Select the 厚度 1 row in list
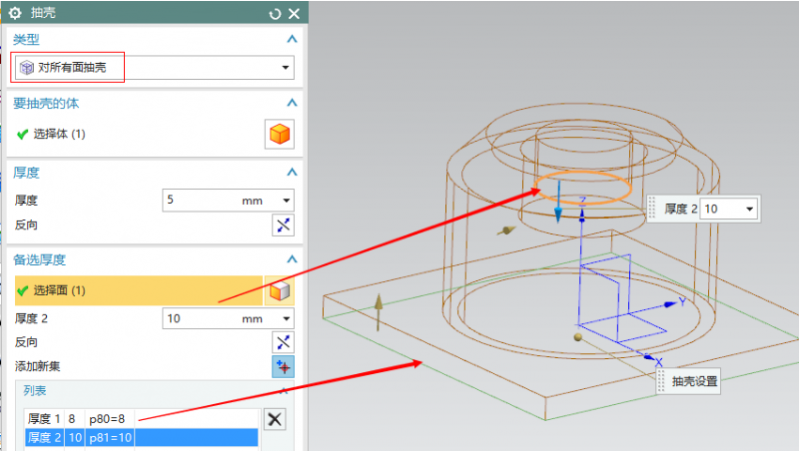 click(x=140, y=420)
